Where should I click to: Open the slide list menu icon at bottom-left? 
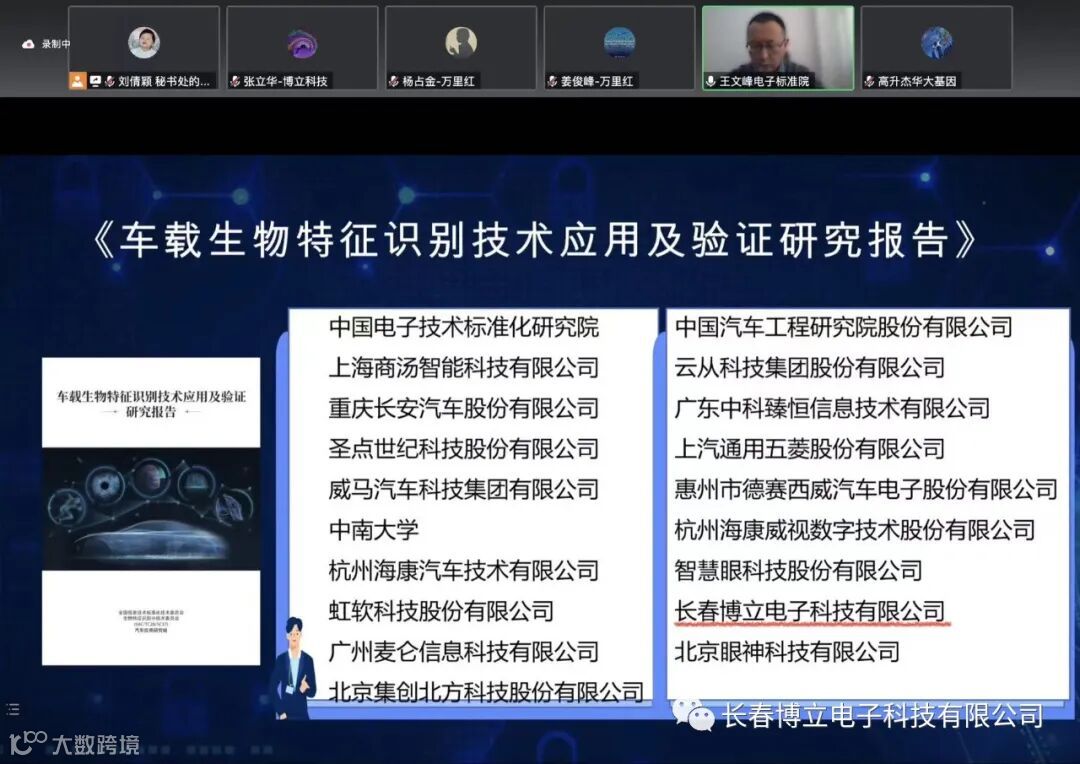(x=12, y=709)
